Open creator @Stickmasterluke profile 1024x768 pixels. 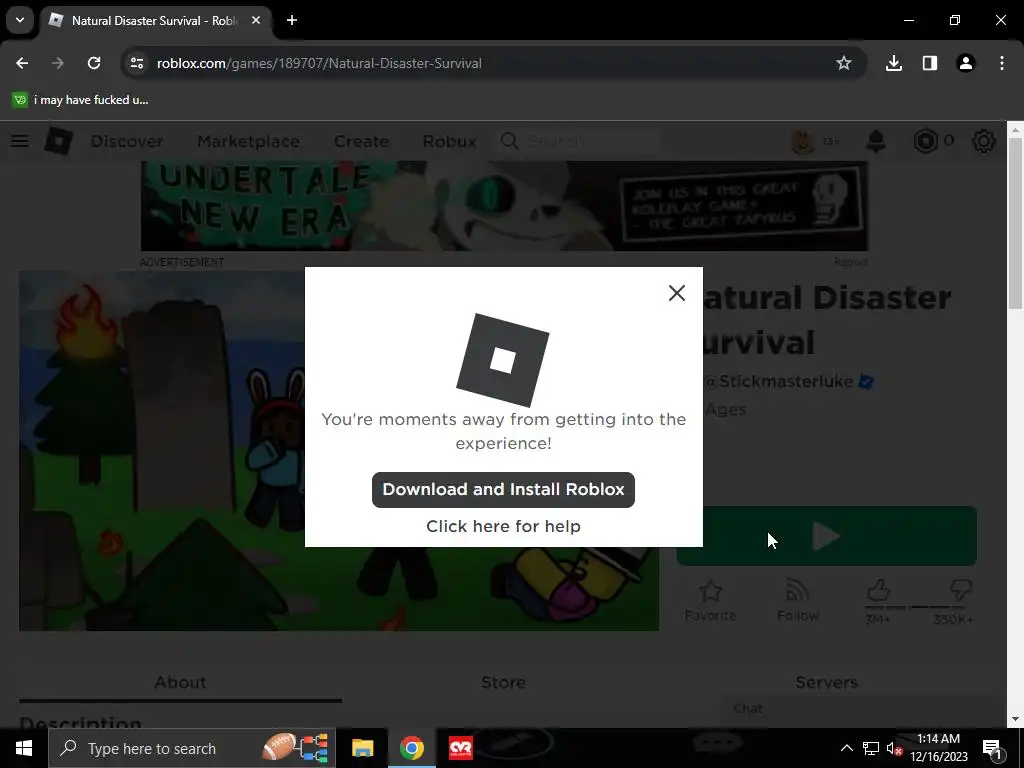(x=780, y=381)
